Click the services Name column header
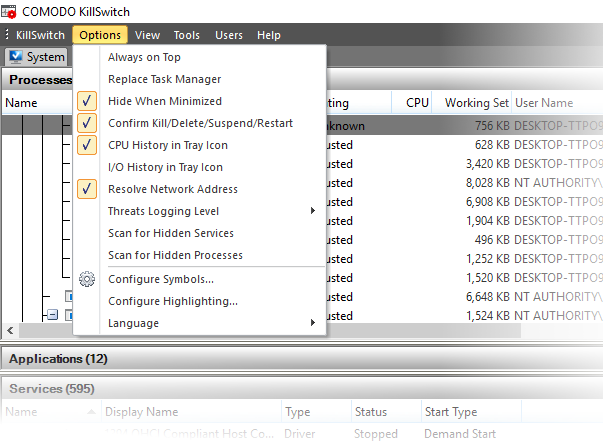This screenshot has height=447, width=603. point(51,412)
